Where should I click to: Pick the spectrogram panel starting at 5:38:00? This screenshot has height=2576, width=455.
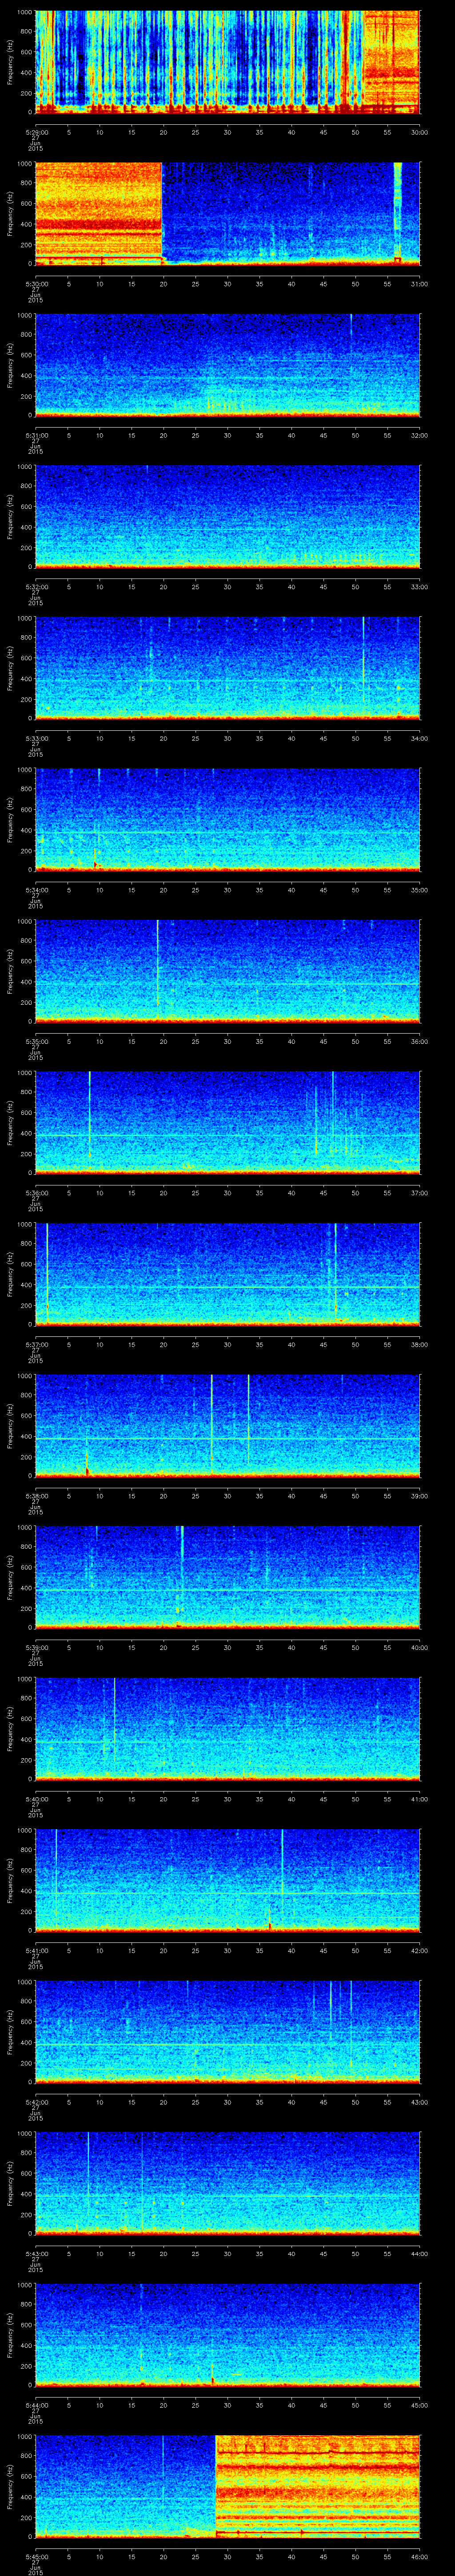coord(228,1425)
